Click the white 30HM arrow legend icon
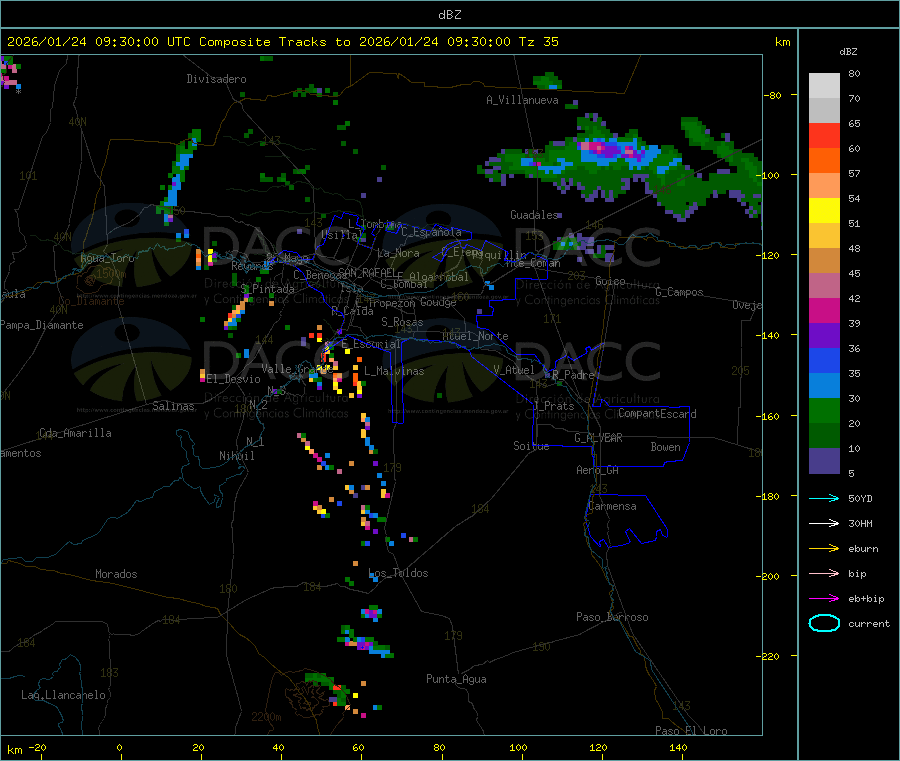 824,523
